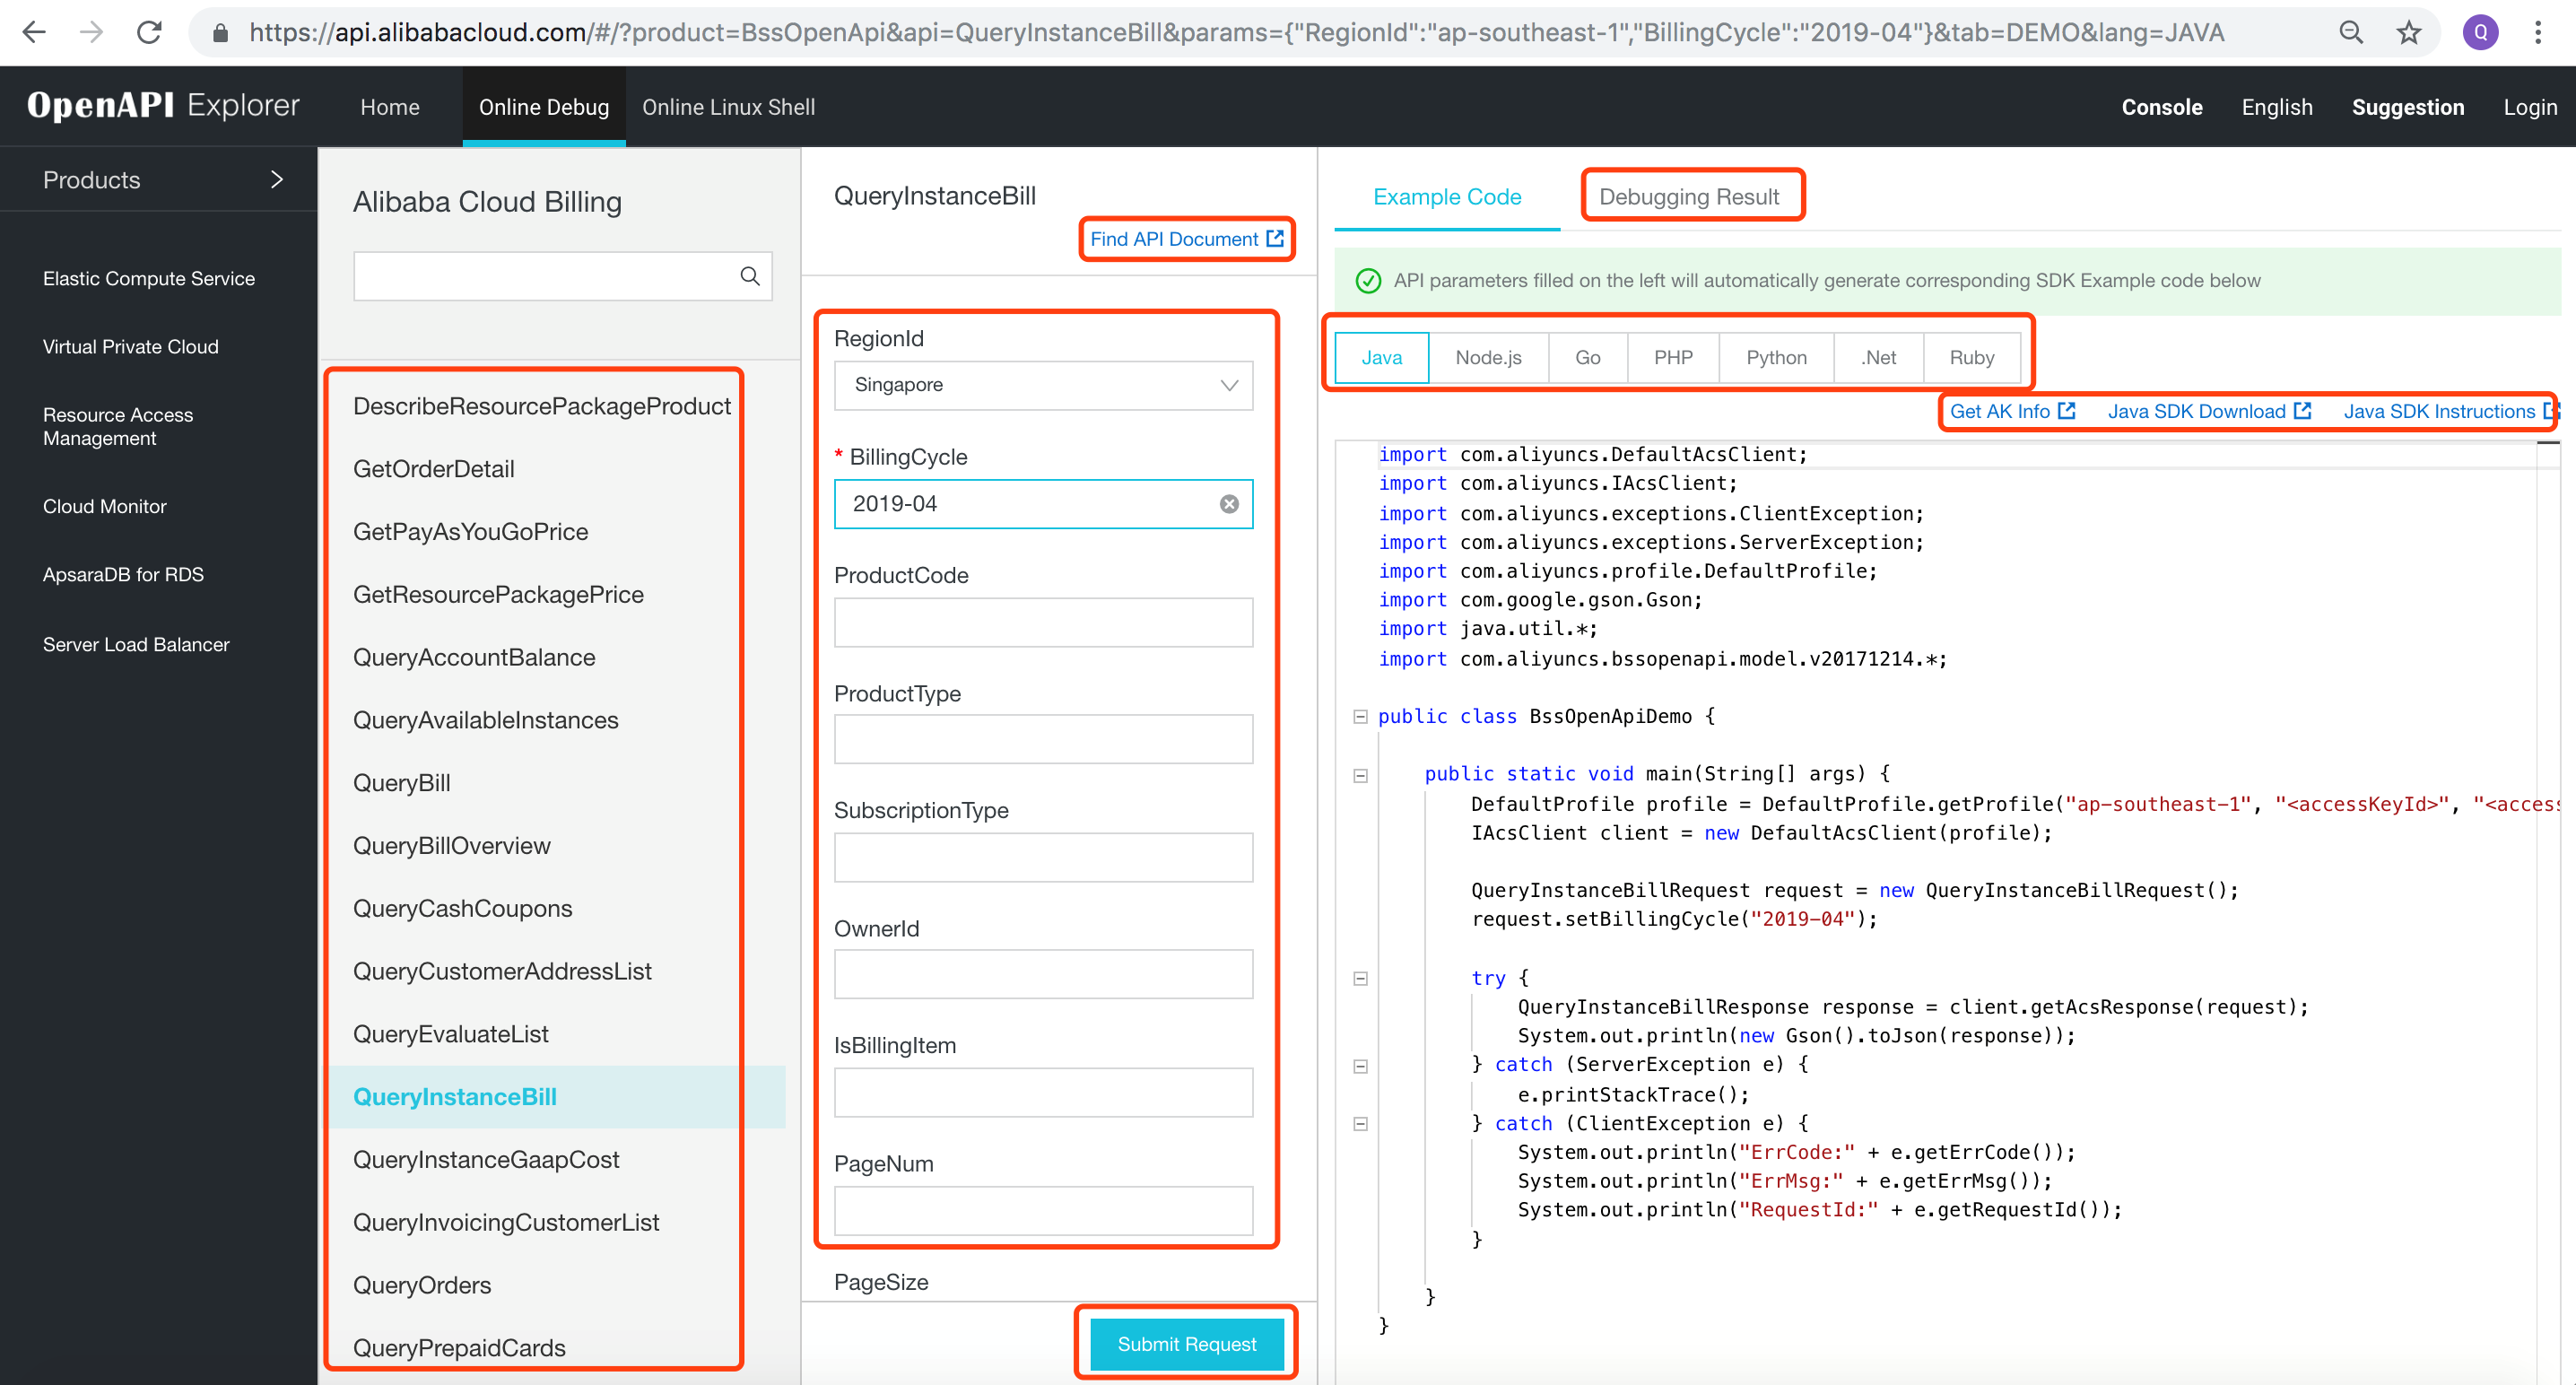The image size is (2576, 1385).
Task: Click the zoom magnifier icon in address bar
Action: pos(2351,33)
